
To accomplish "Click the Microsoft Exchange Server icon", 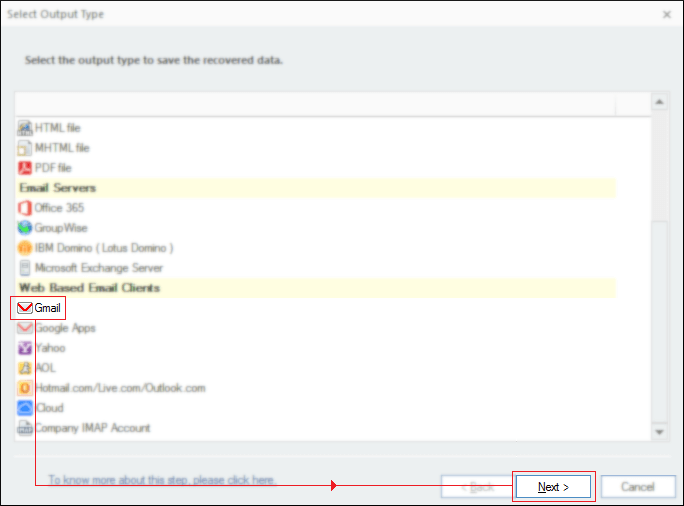I will [x=24, y=268].
